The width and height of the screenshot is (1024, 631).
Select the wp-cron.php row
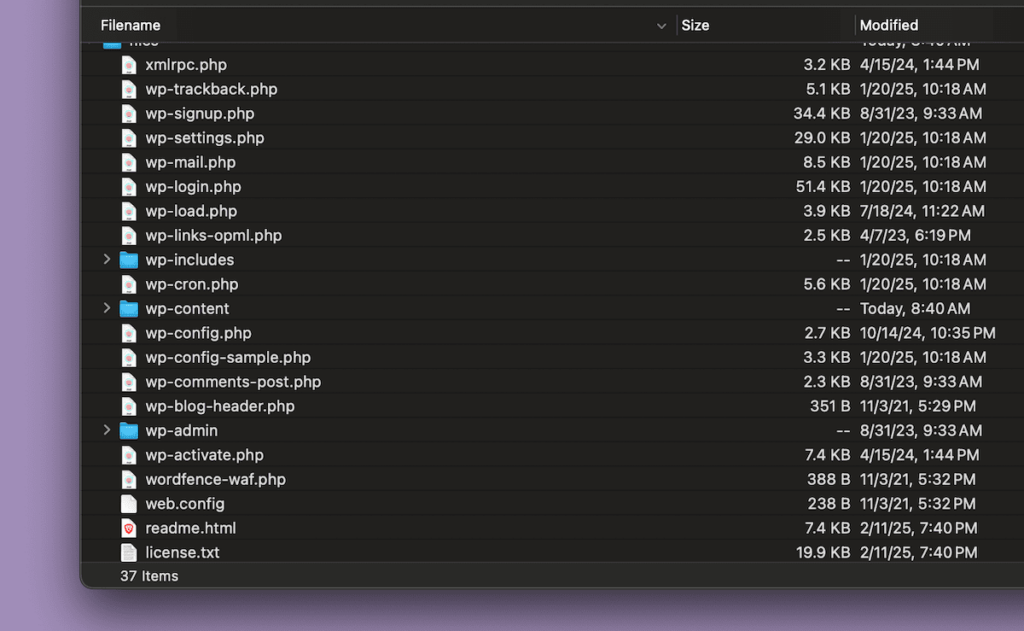pos(191,285)
